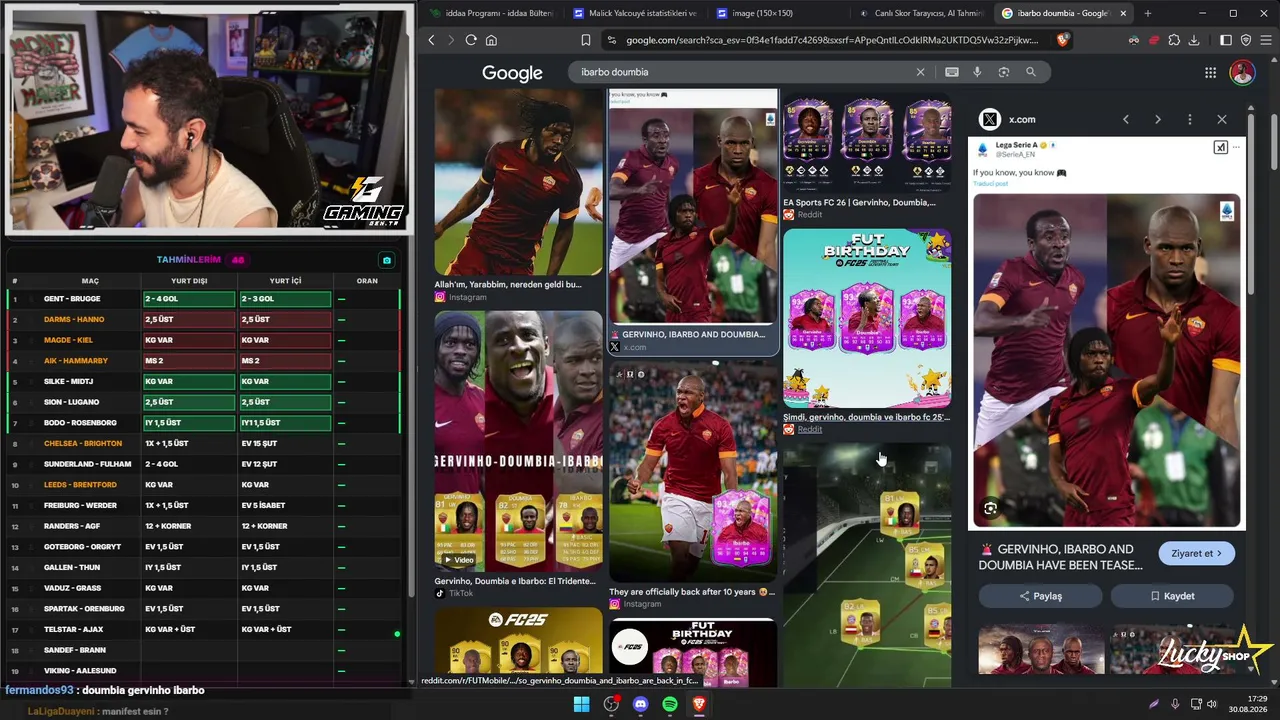Switch to the Canlı Skor Tarayıcısı tab

920,13
